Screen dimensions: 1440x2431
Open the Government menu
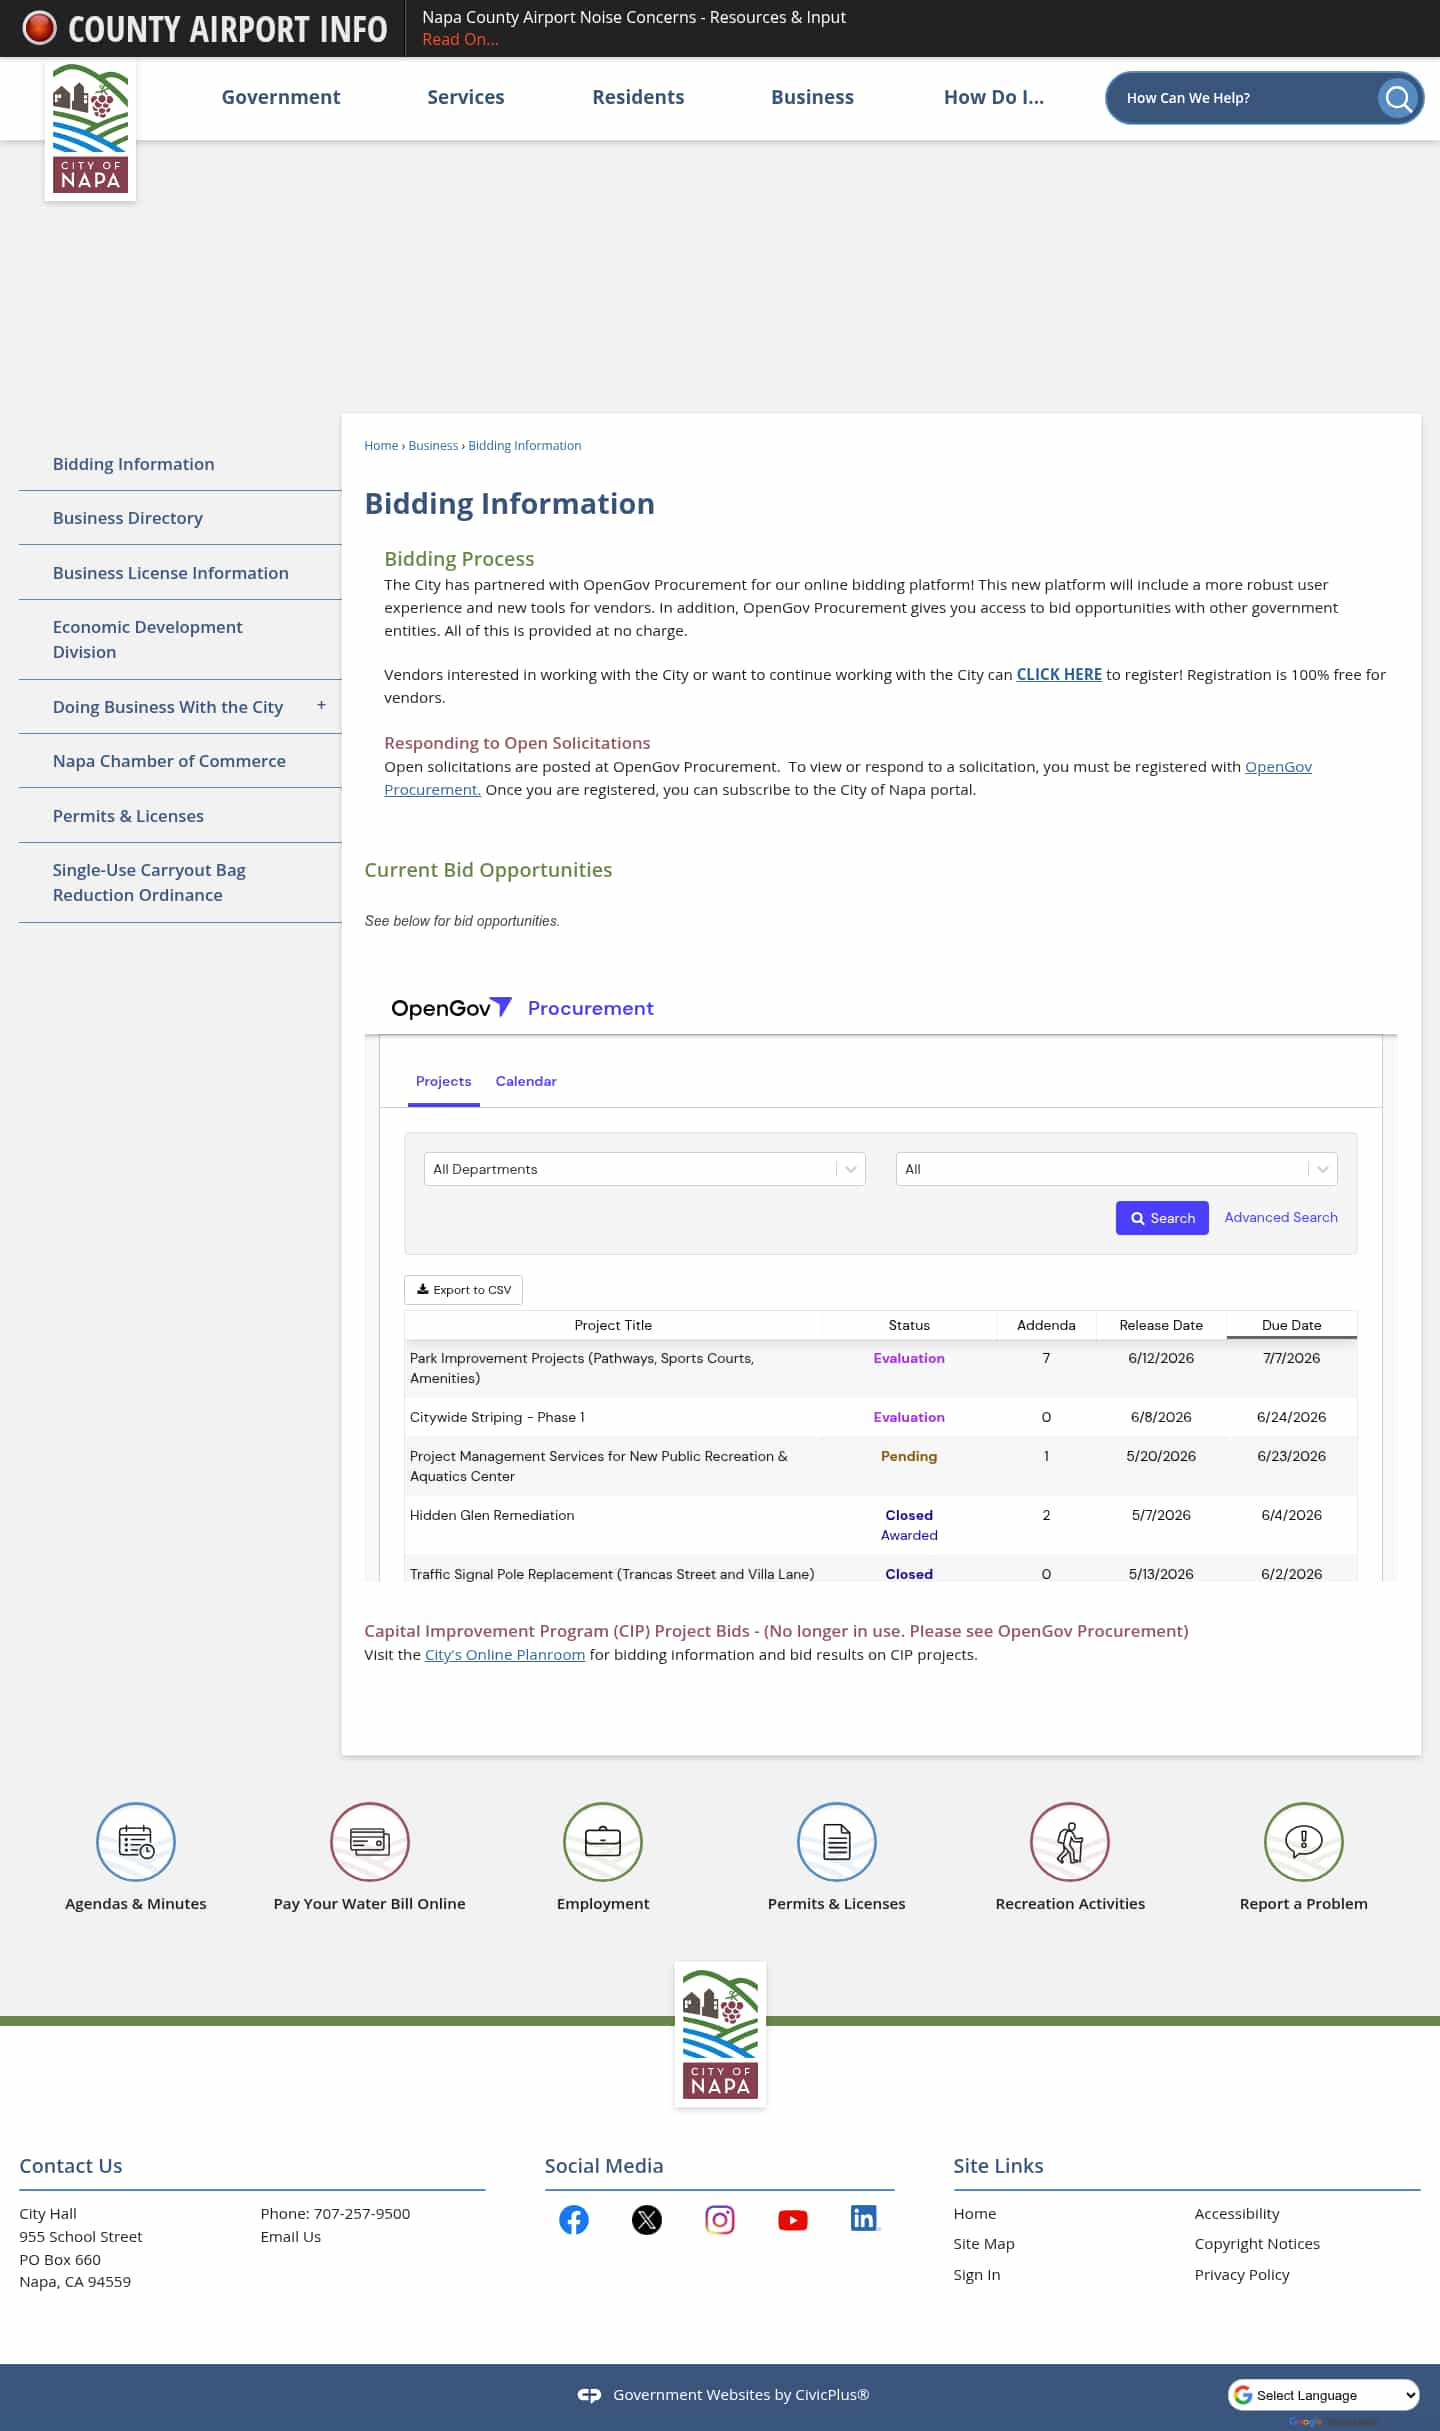click(x=281, y=97)
